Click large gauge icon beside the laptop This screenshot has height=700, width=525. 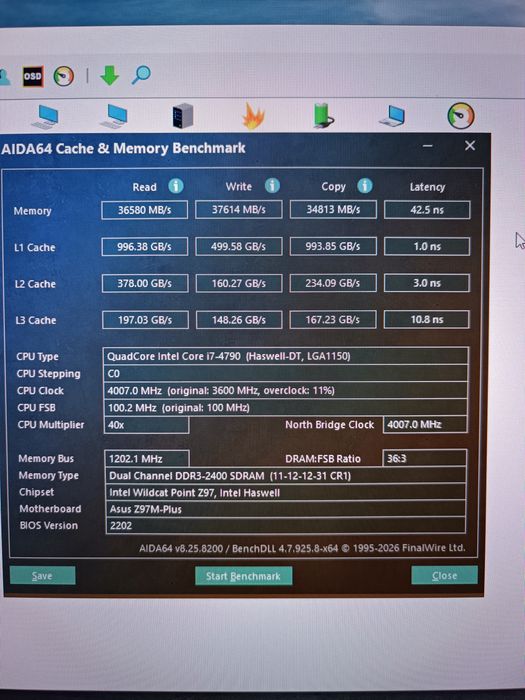point(461,116)
